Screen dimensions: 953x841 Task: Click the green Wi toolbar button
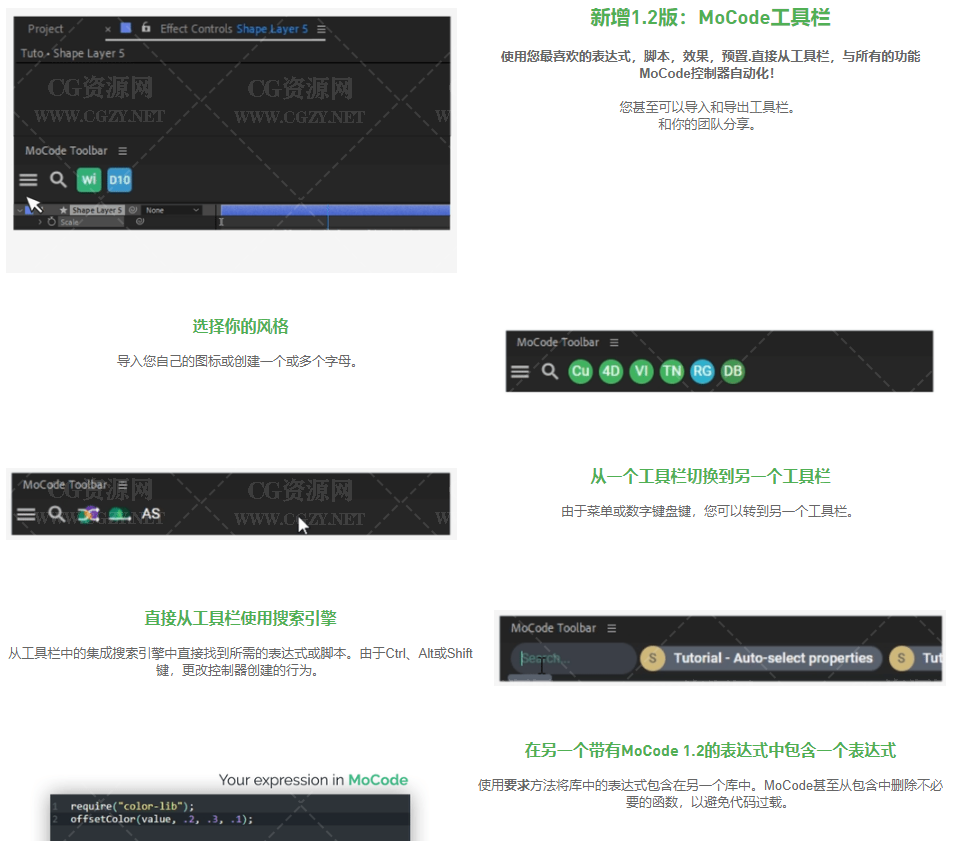pyautogui.click(x=90, y=180)
